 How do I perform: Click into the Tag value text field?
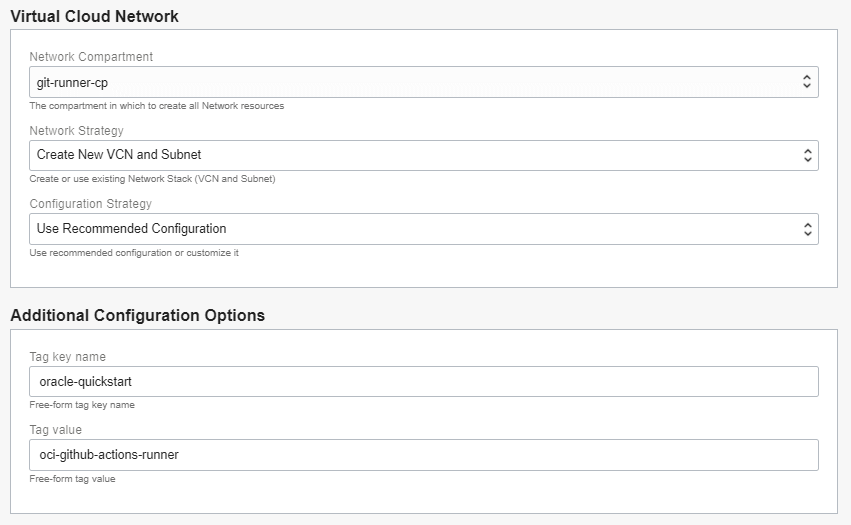423,455
